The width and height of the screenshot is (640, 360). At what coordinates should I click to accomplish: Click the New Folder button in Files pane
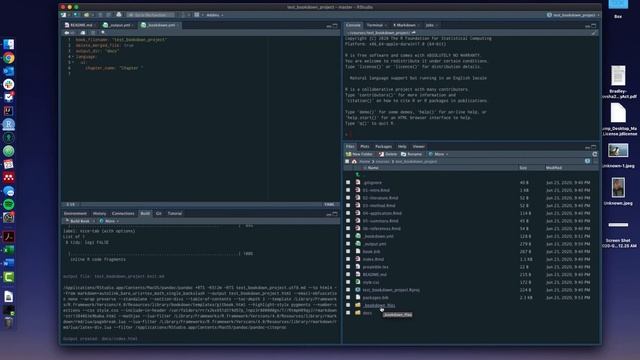[x=359, y=154]
